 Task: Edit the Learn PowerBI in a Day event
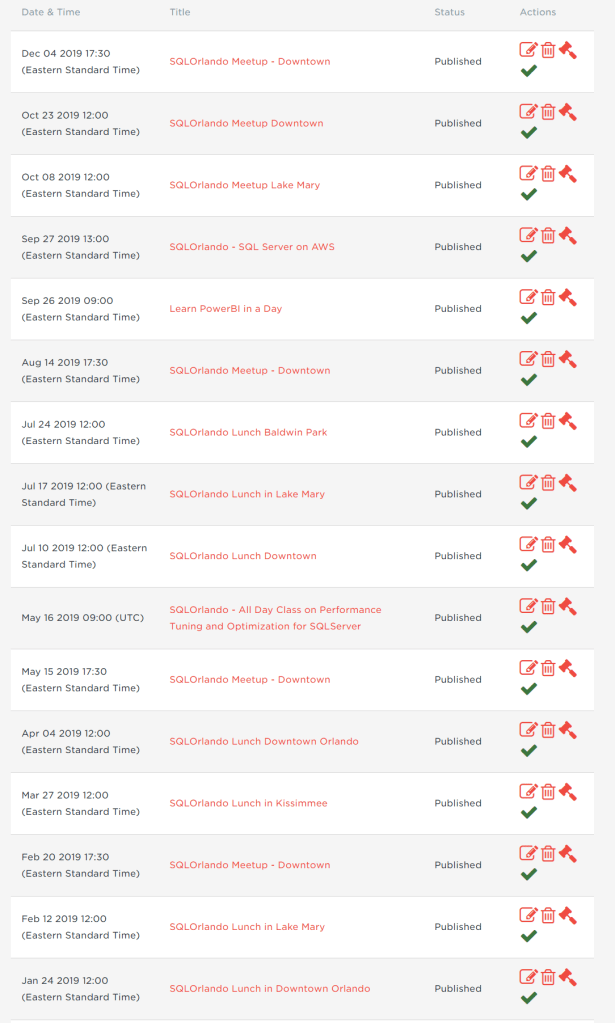point(528,297)
